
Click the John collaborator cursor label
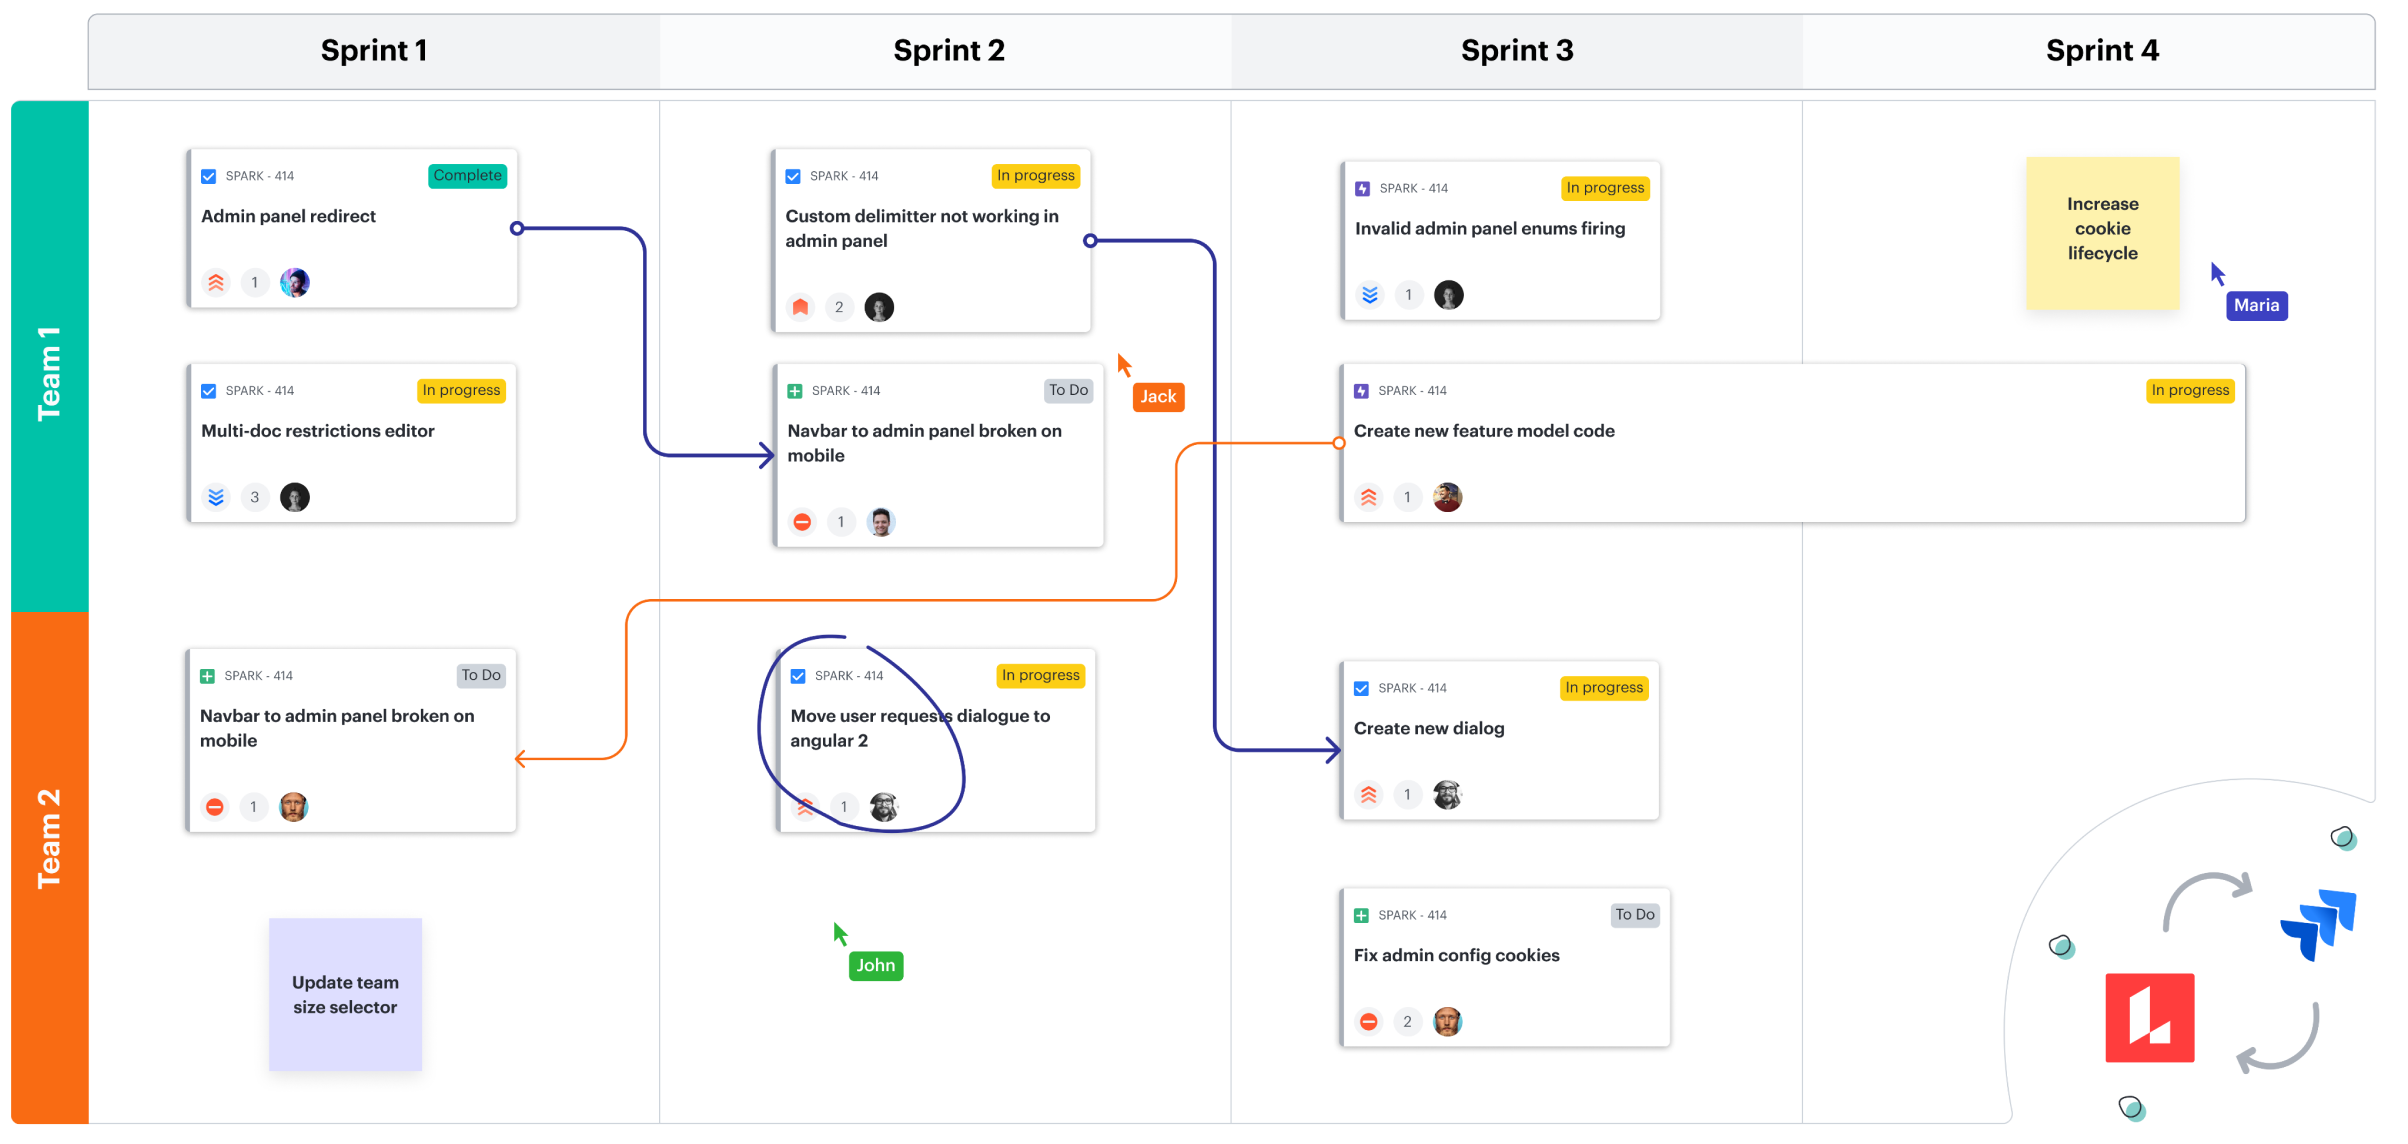[x=875, y=966]
